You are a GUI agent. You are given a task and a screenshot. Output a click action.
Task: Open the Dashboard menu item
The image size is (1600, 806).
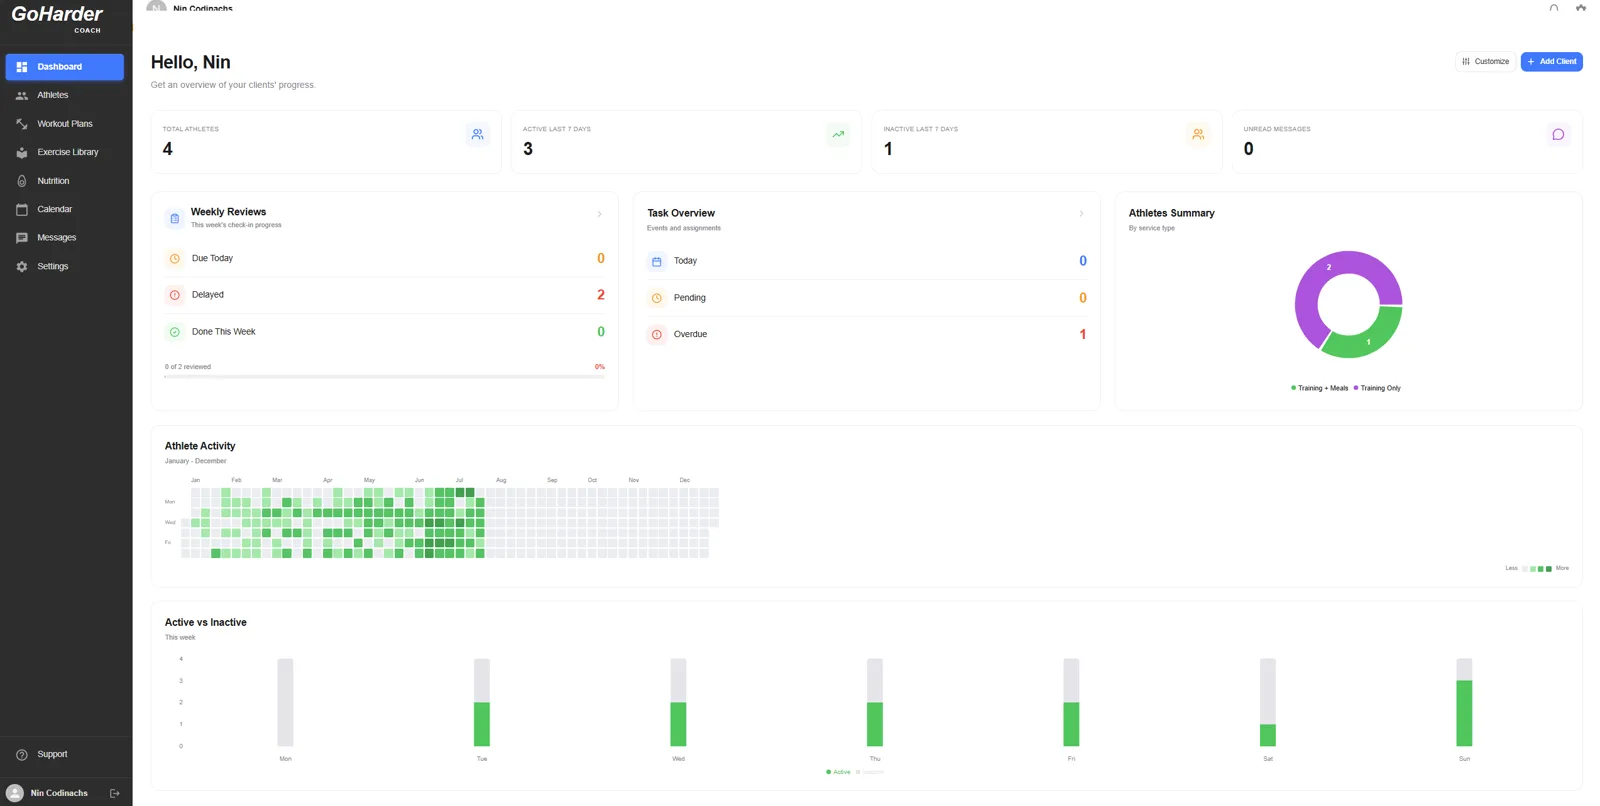[65, 67]
